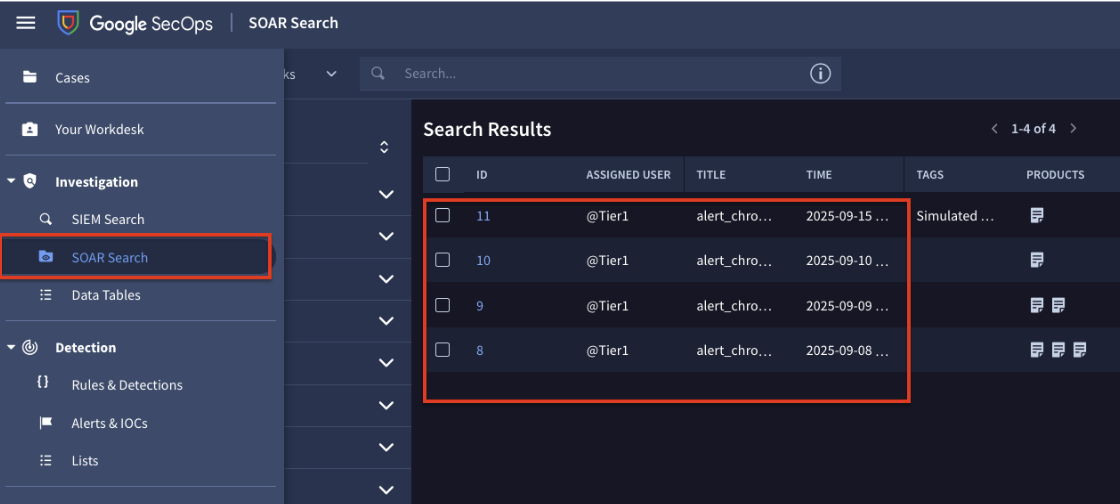
Task: Open the hamburger navigation menu
Action: coord(26,23)
